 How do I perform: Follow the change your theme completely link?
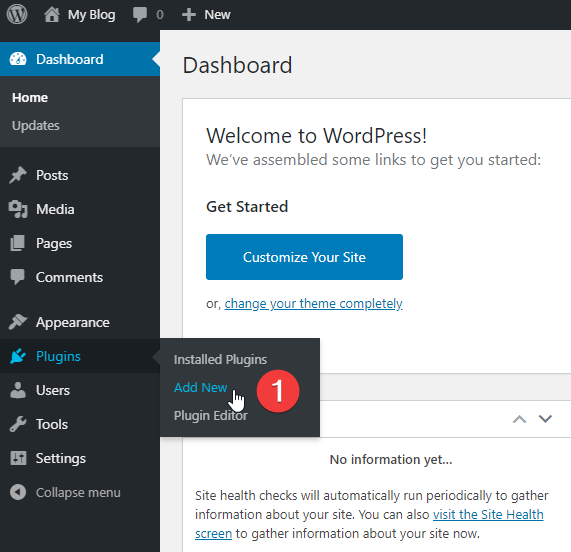(313, 303)
